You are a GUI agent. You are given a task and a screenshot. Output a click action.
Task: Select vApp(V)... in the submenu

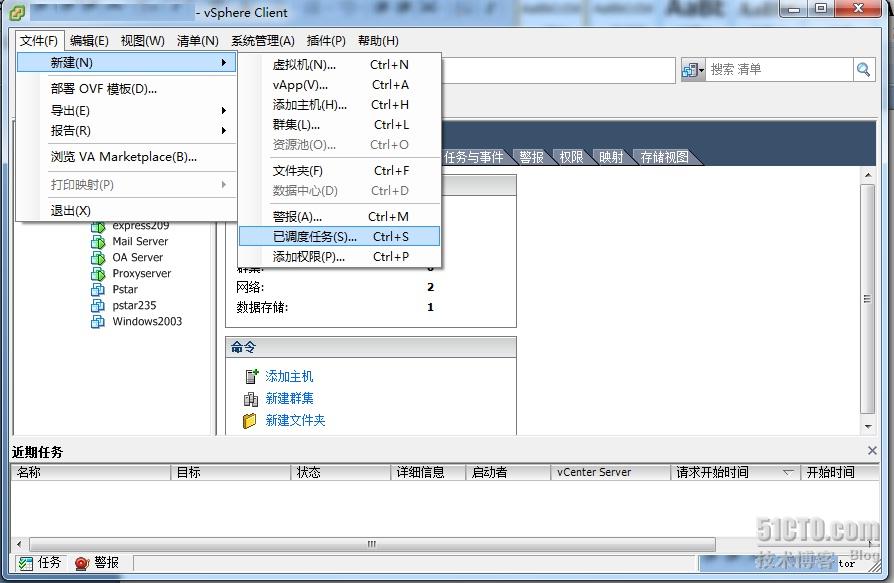pos(340,85)
